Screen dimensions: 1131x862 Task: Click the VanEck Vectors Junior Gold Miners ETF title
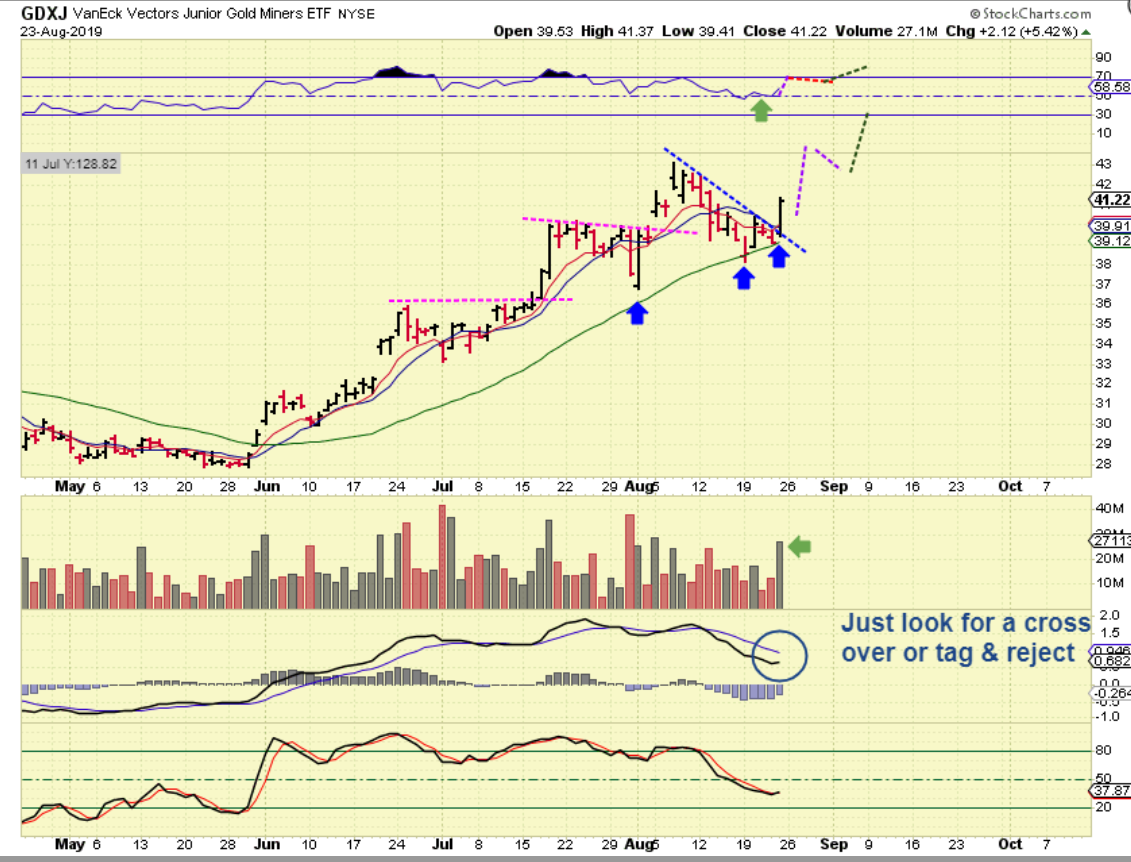tap(202, 13)
